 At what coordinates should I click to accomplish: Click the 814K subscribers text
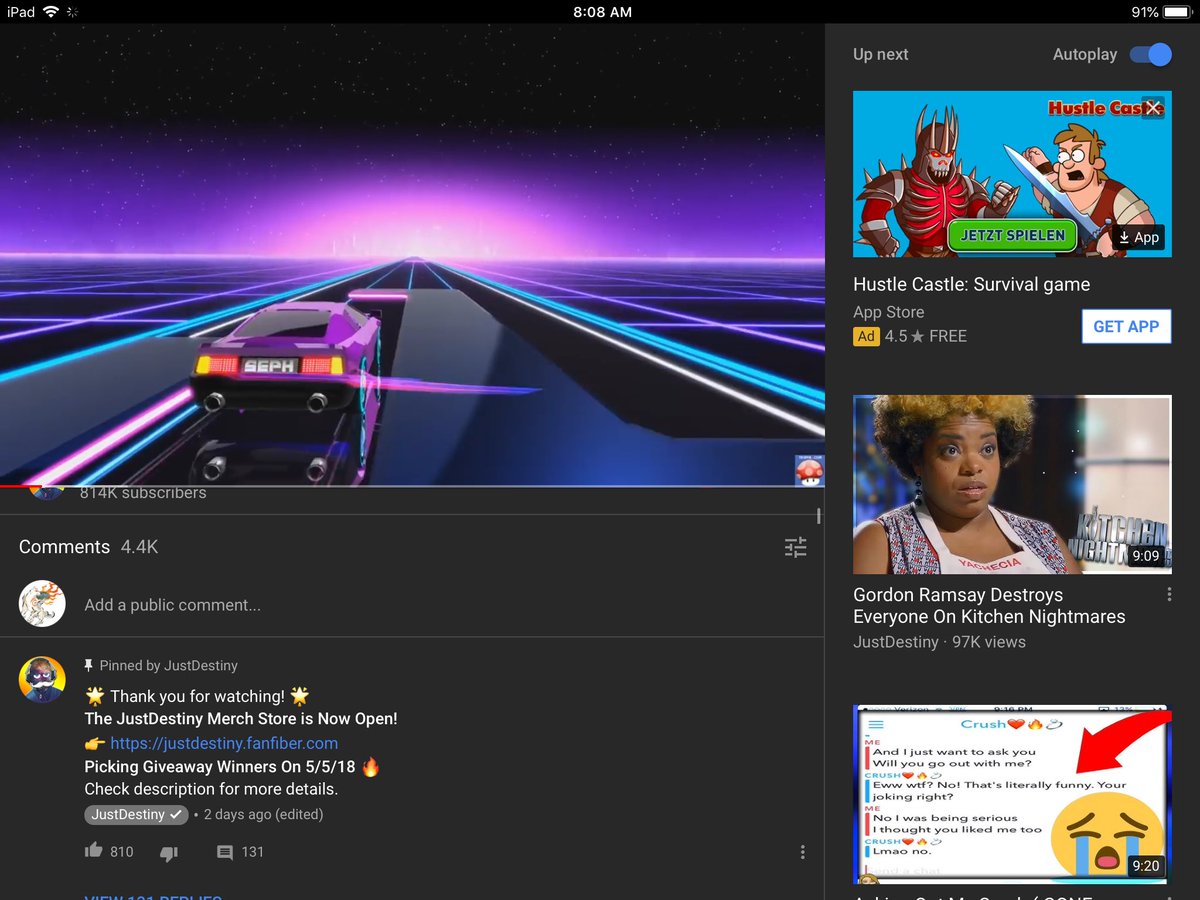click(143, 492)
